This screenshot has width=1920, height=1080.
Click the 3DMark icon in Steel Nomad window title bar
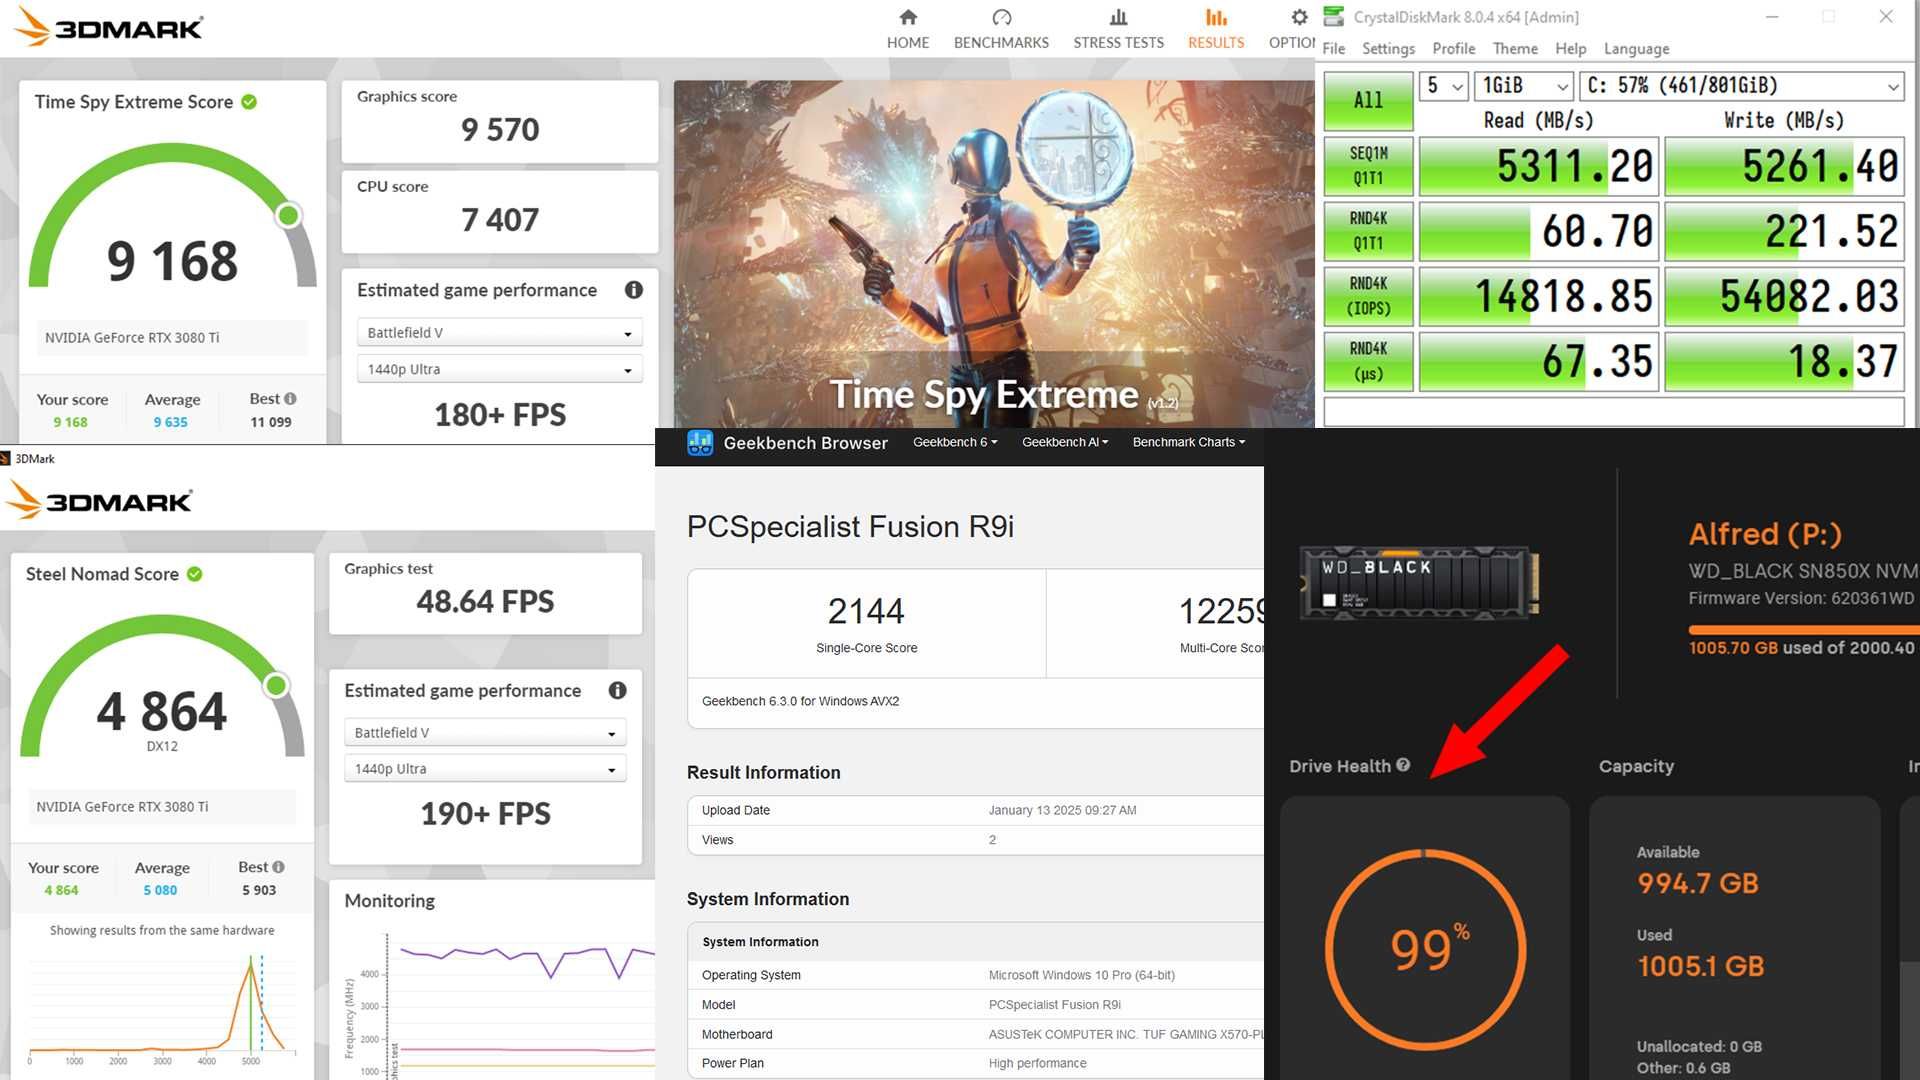point(5,459)
